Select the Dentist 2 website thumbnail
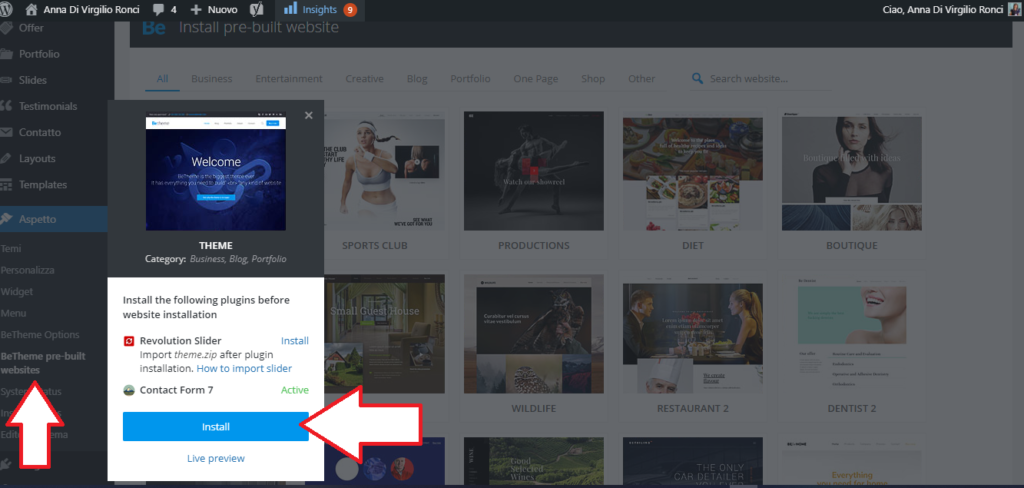The height and width of the screenshot is (488, 1024). click(x=852, y=334)
